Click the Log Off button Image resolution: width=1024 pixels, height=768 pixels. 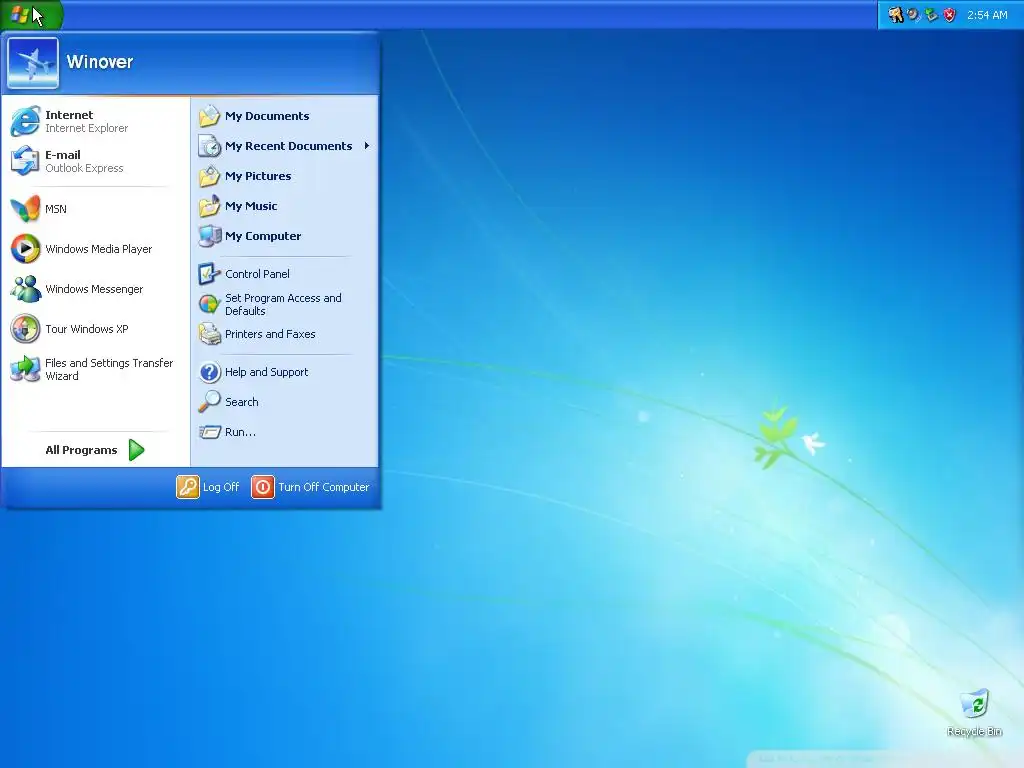(208, 487)
